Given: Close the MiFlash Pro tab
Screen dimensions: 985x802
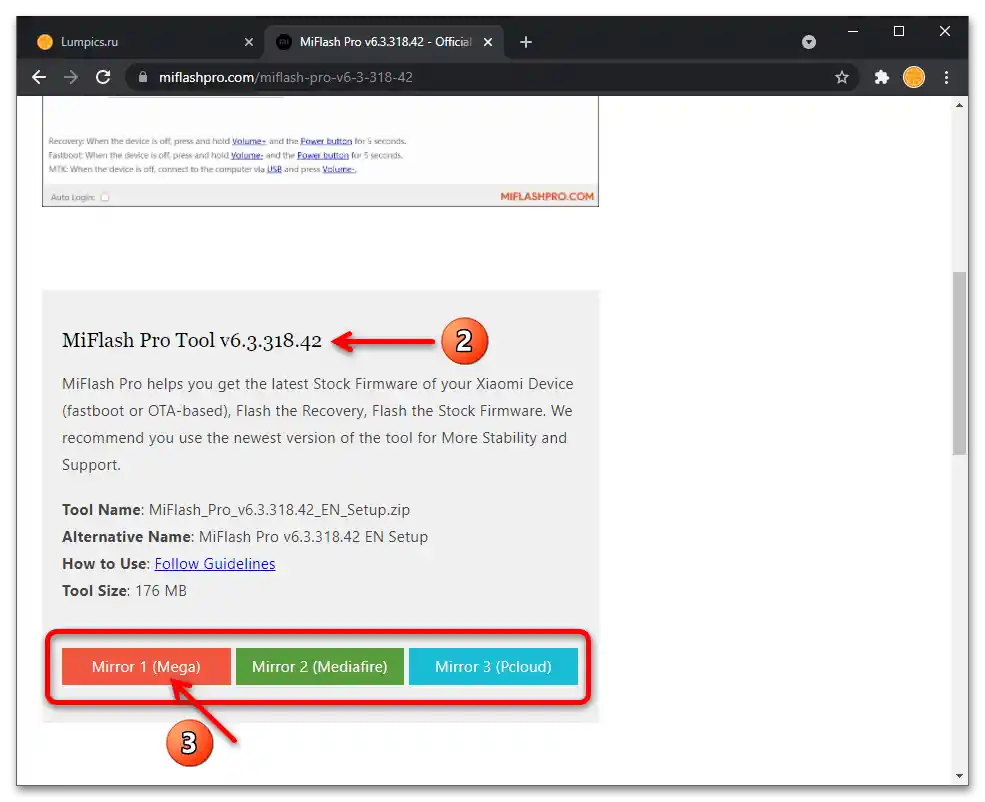Looking at the screenshot, I should point(488,42).
